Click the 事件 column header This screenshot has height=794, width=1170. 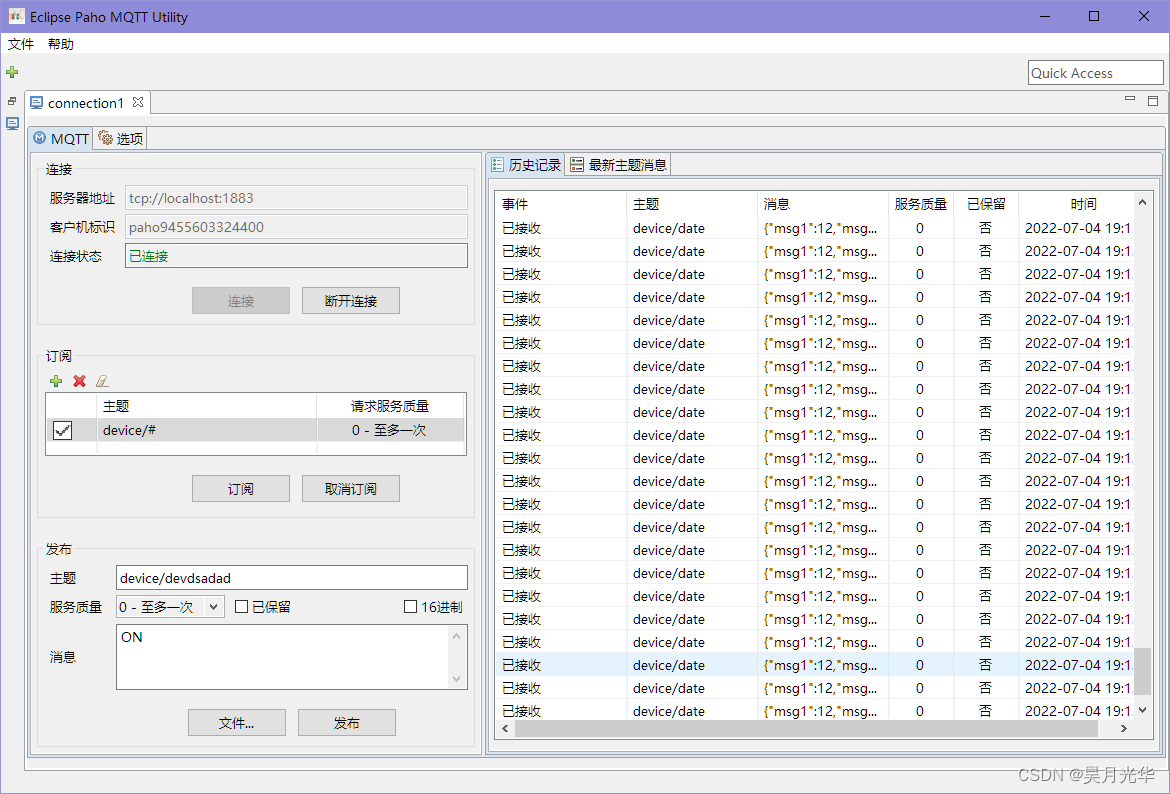pos(560,204)
